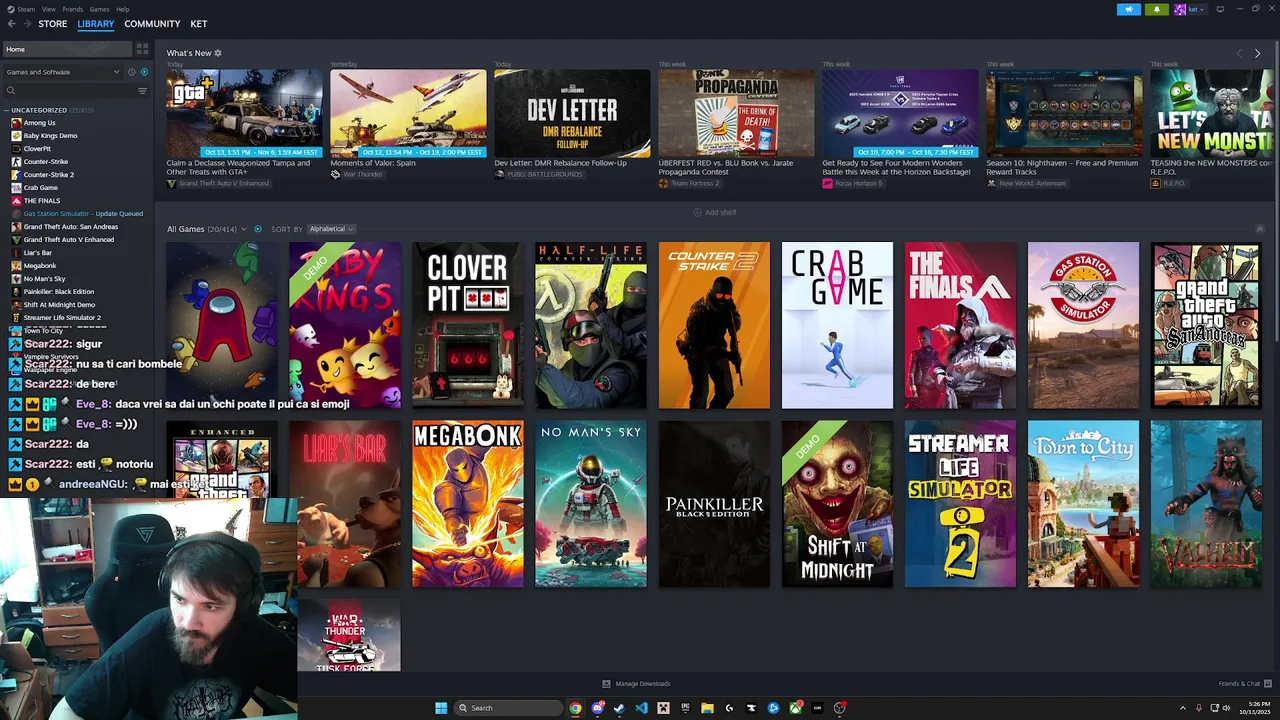Open the Help menu
Screen dimensions: 1280x720
tap(122, 9)
